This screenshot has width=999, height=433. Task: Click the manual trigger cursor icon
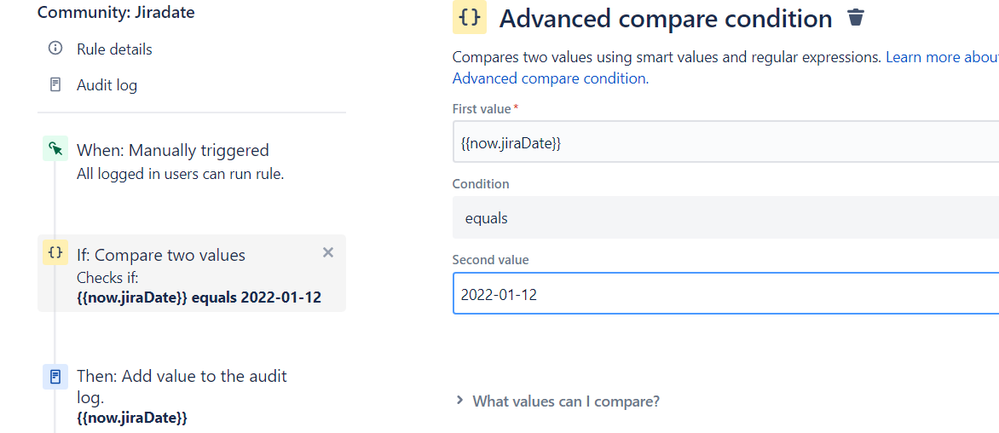[x=55, y=150]
